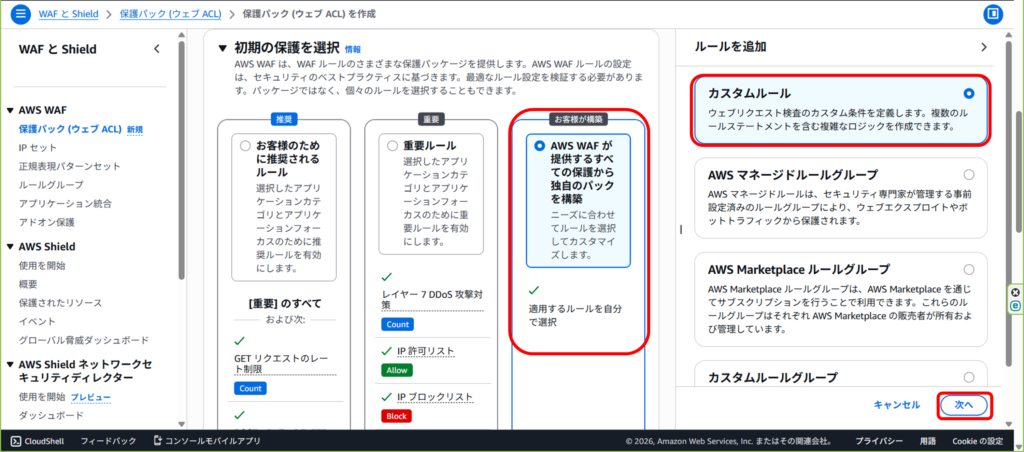This screenshot has width=1024, height=452.
Task: Collapse the 初期の保護を選択 section
Action: pos(222,47)
